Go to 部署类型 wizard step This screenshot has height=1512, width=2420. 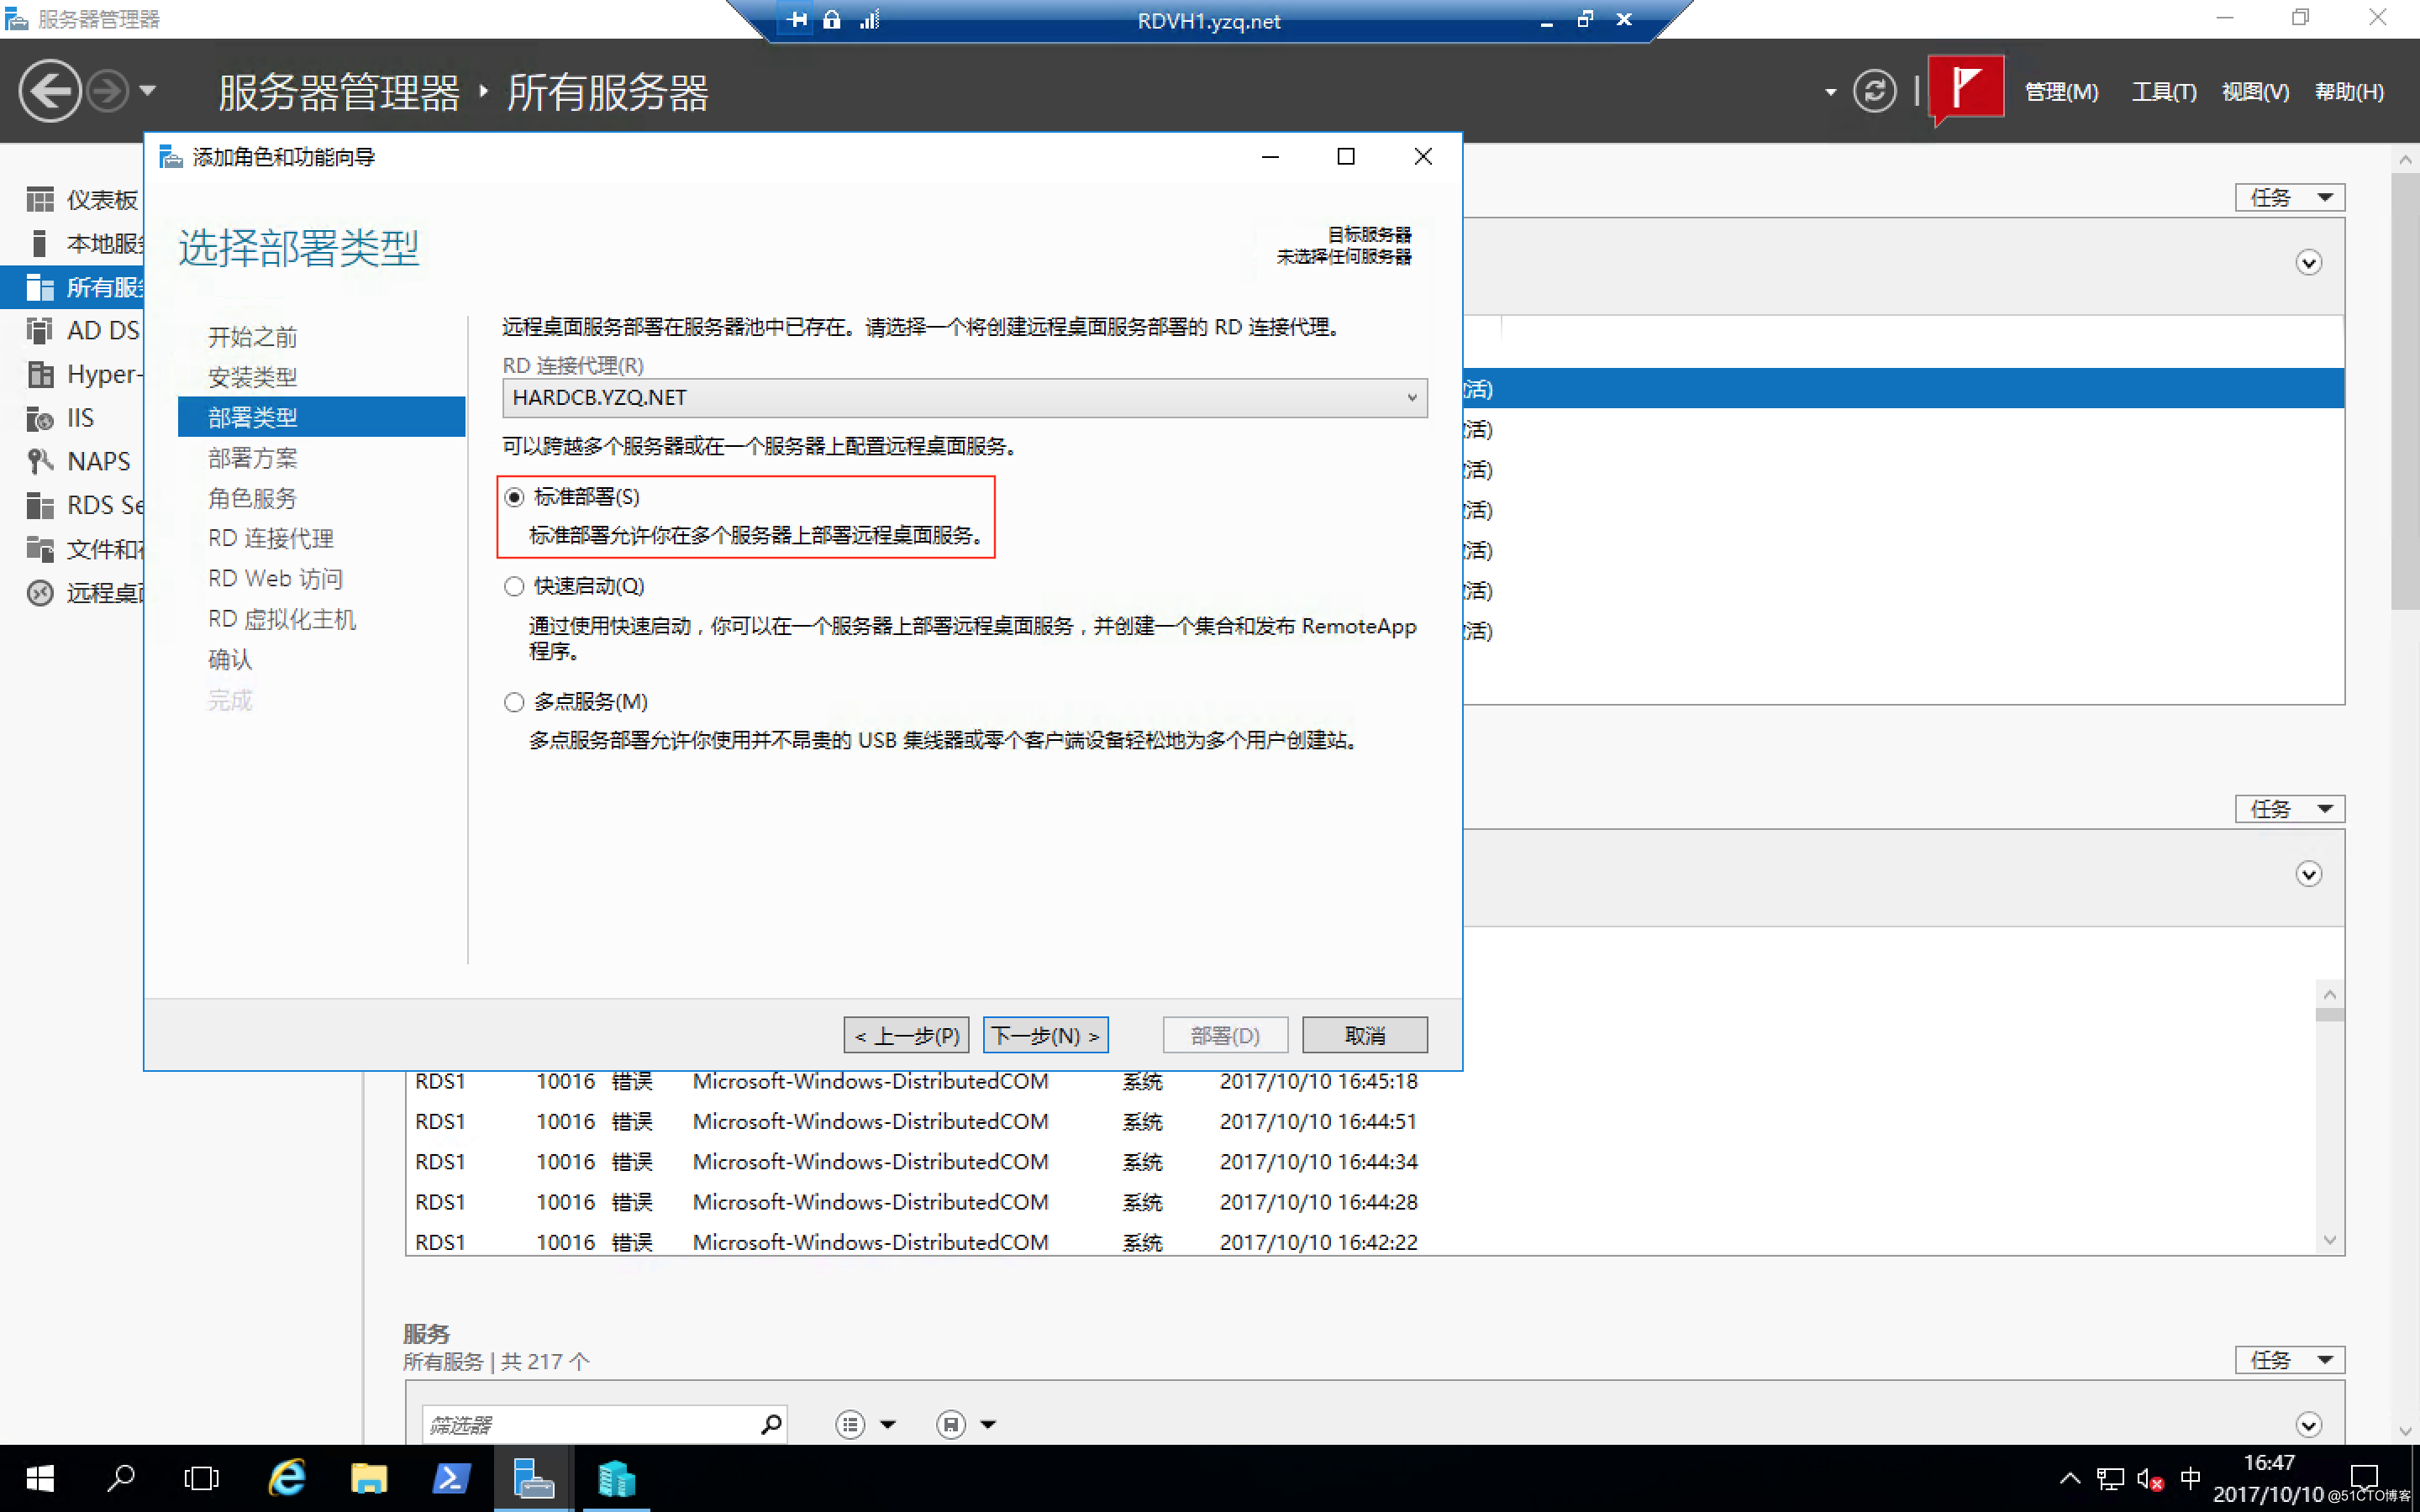(321, 417)
